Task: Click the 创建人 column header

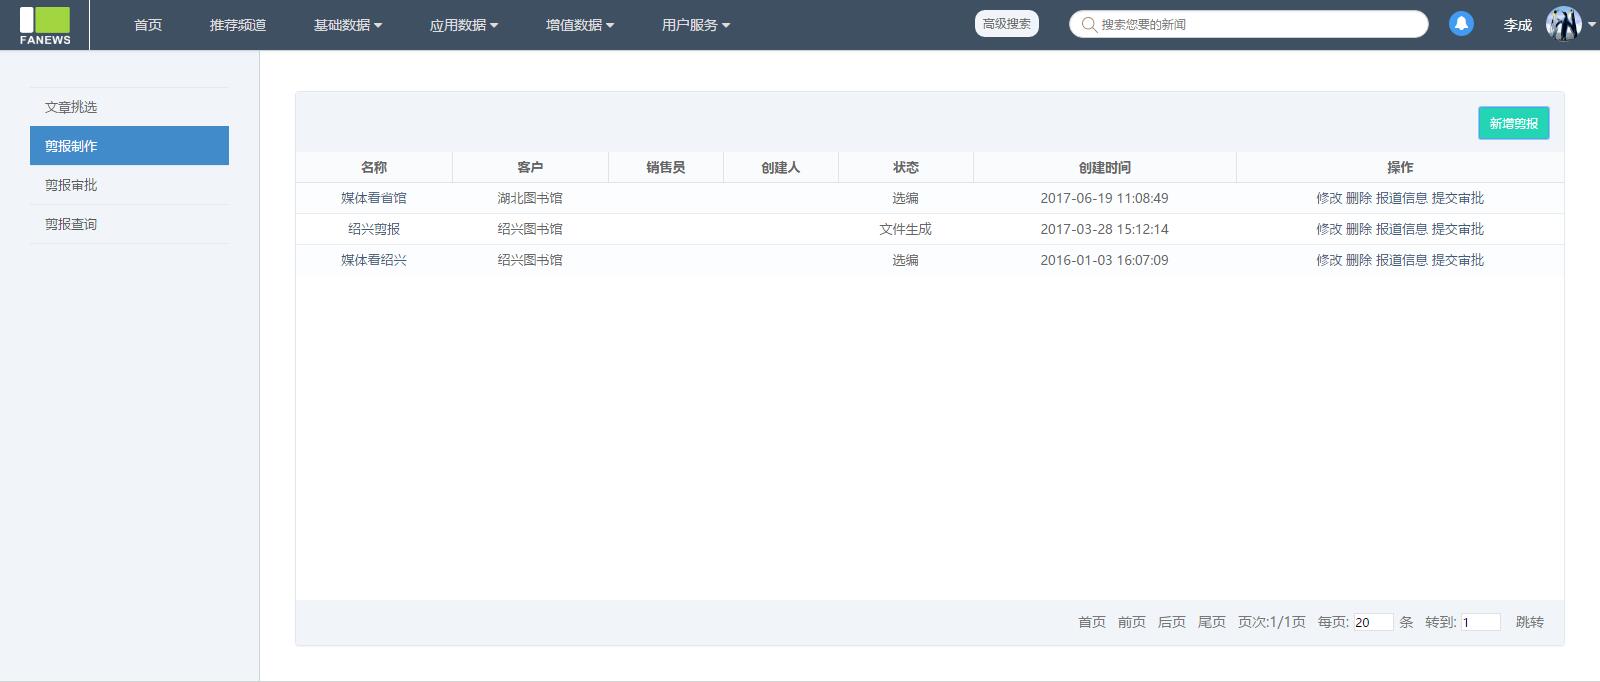Action: [x=781, y=167]
